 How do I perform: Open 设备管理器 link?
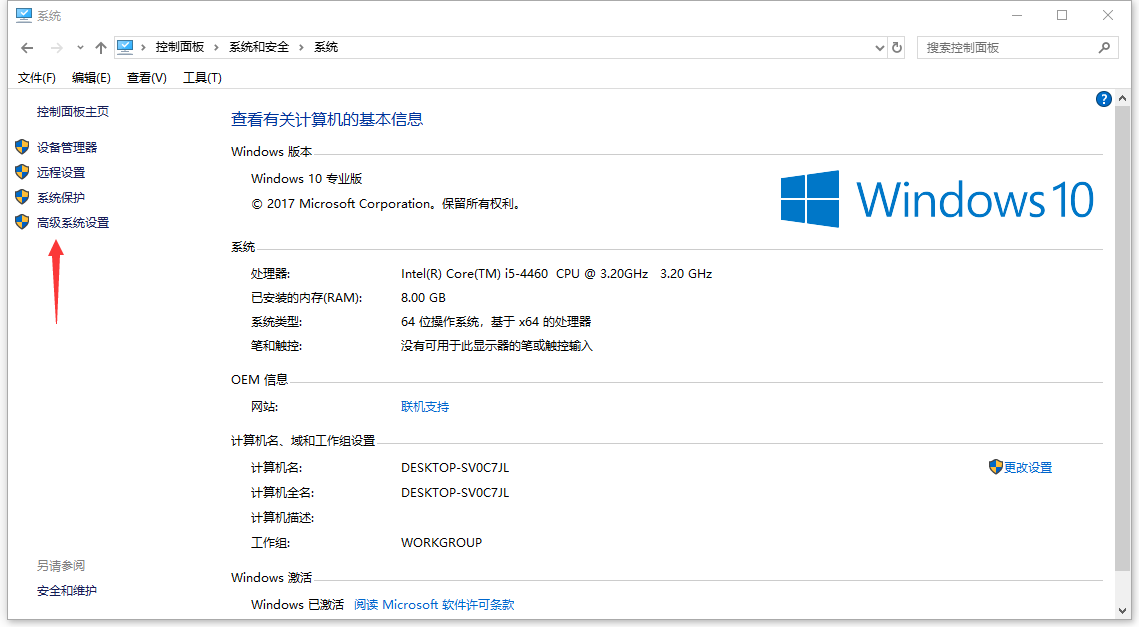[67, 147]
